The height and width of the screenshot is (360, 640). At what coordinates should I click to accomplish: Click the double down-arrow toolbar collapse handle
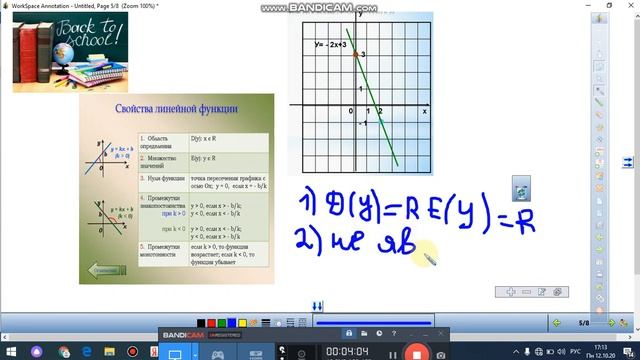pos(317,306)
